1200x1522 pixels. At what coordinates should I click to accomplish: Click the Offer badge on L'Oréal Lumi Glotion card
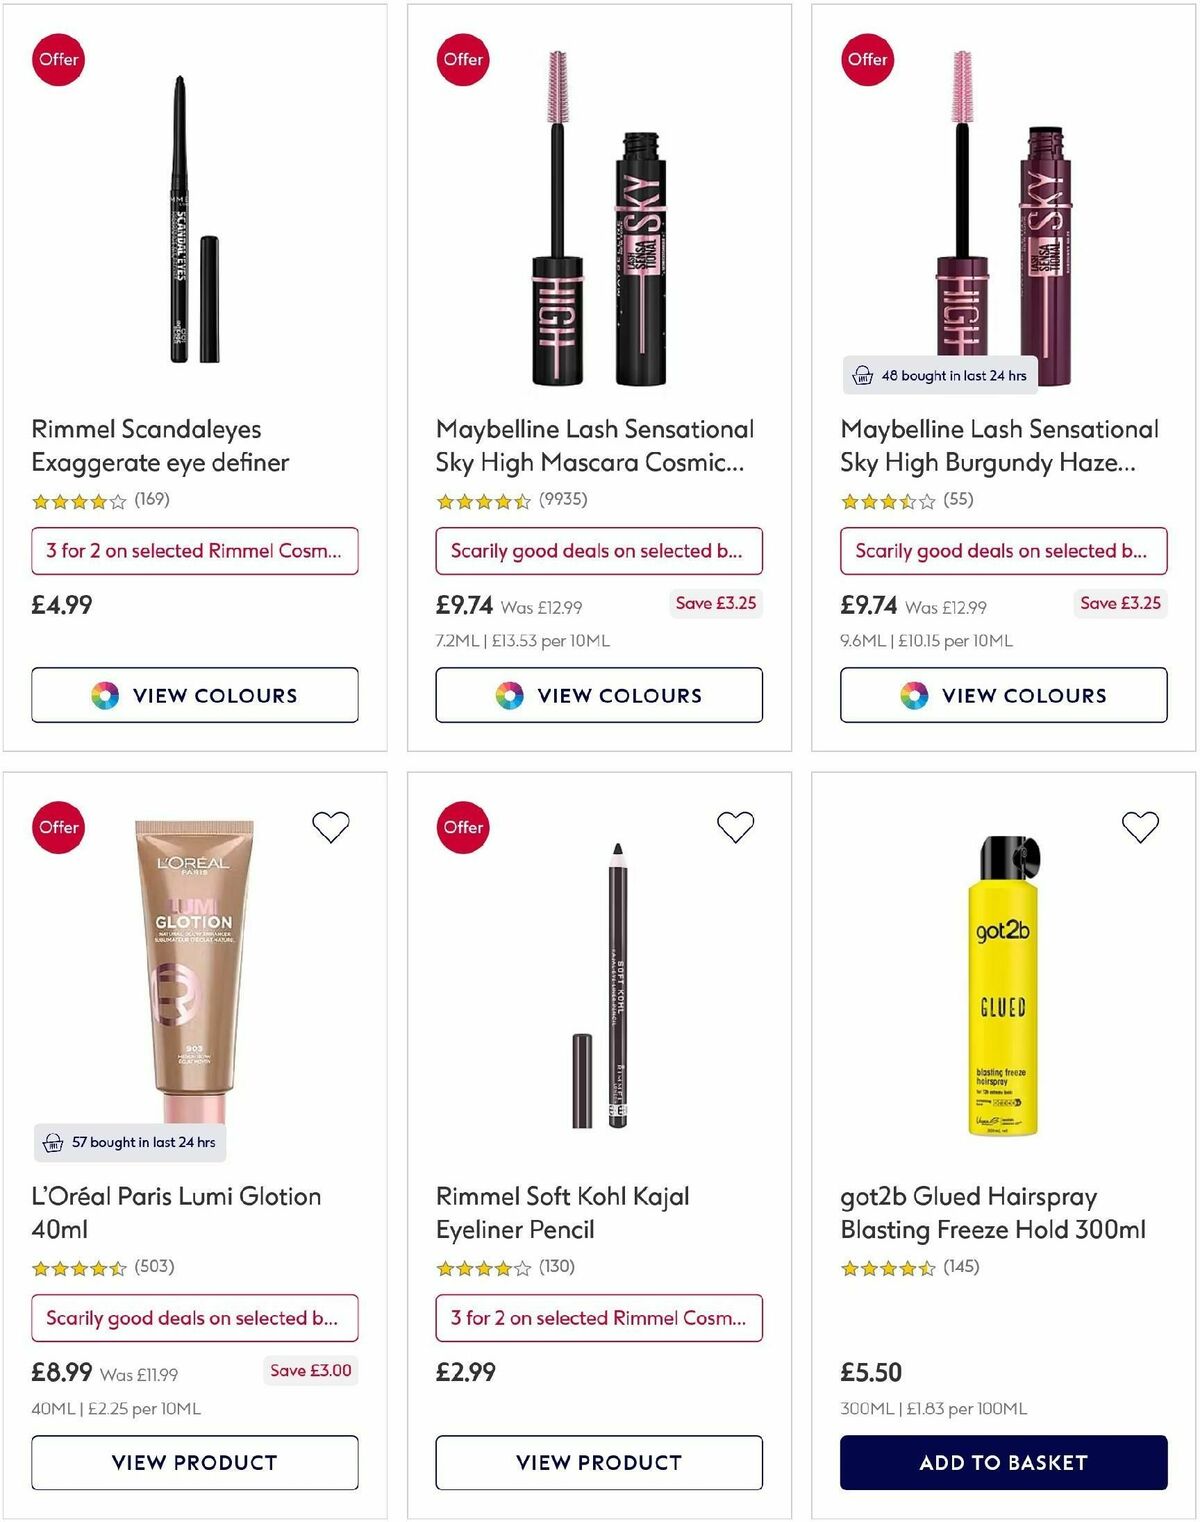point(58,827)
